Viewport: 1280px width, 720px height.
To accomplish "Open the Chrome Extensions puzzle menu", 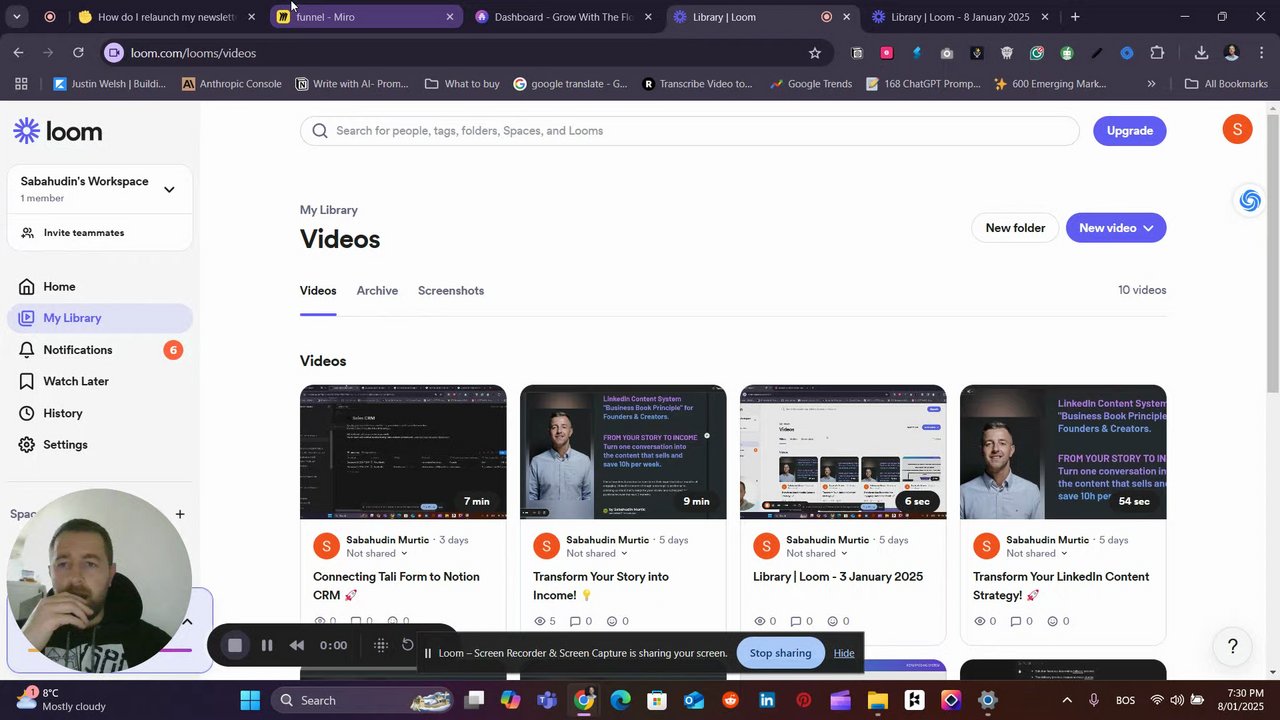I will [1157, 53].
